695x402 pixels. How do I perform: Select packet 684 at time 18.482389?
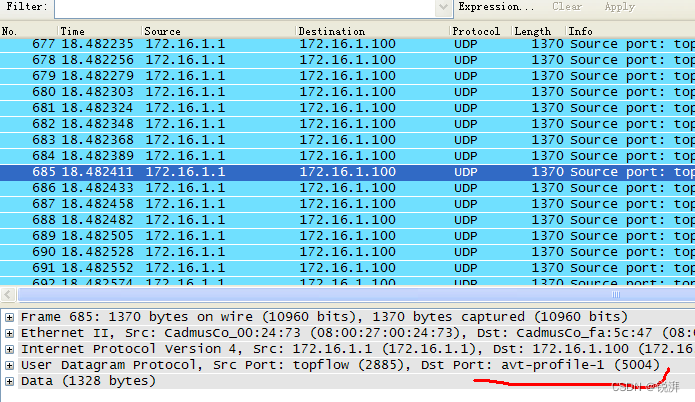348,156
